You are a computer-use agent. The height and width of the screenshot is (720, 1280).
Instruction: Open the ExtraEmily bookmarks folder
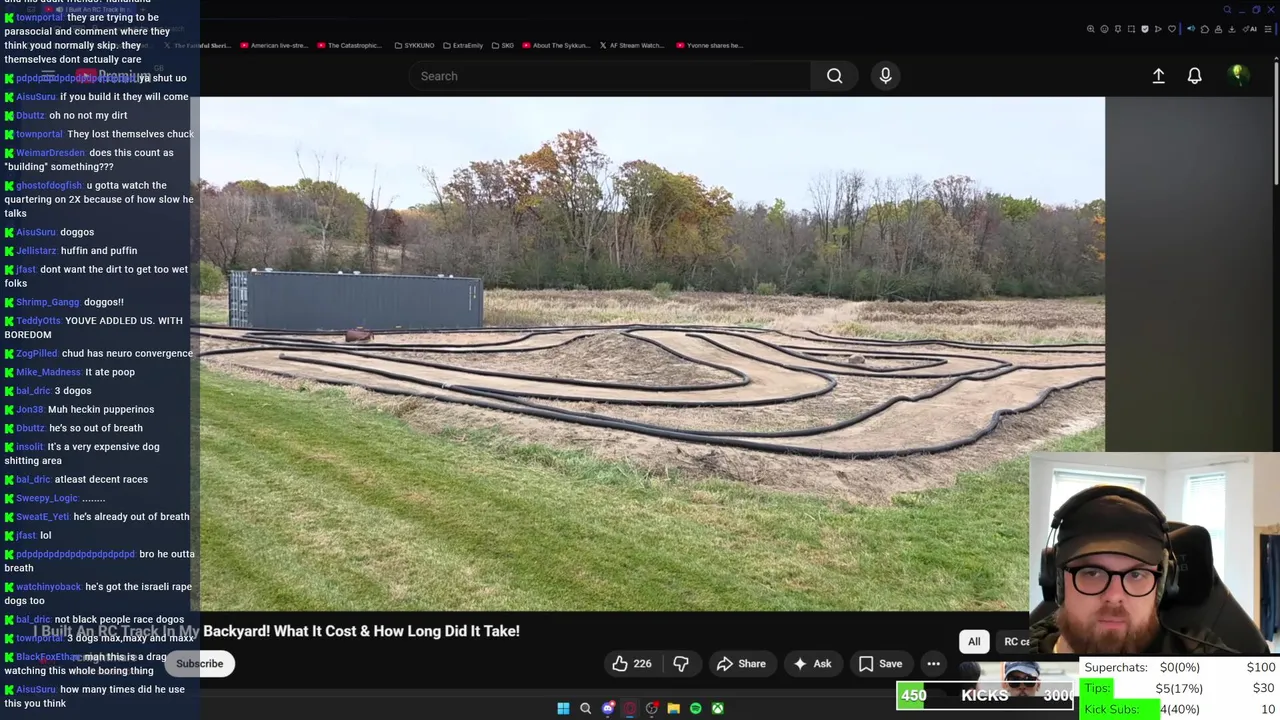coord(463,45)
